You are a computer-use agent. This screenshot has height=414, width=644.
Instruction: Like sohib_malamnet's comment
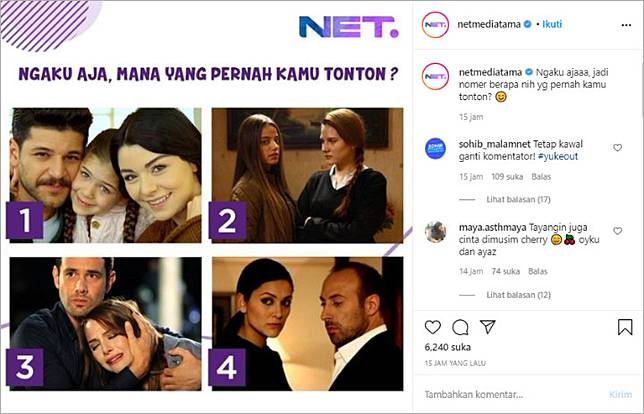[617, 147]
